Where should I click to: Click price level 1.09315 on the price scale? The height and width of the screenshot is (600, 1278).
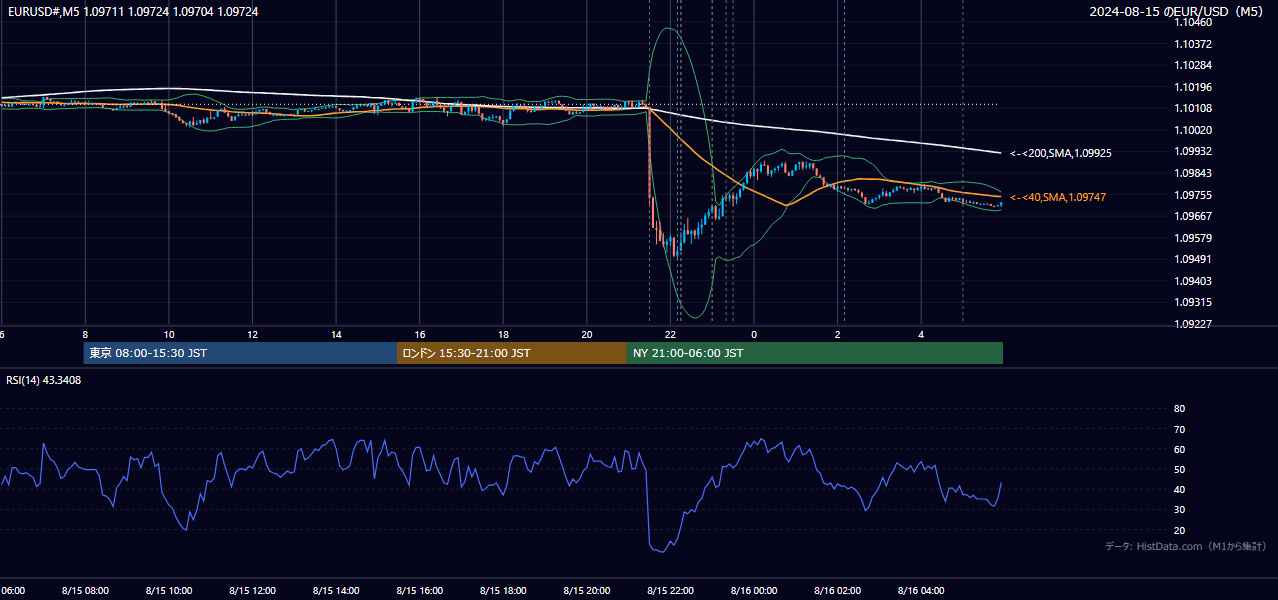pos(1192,302)
